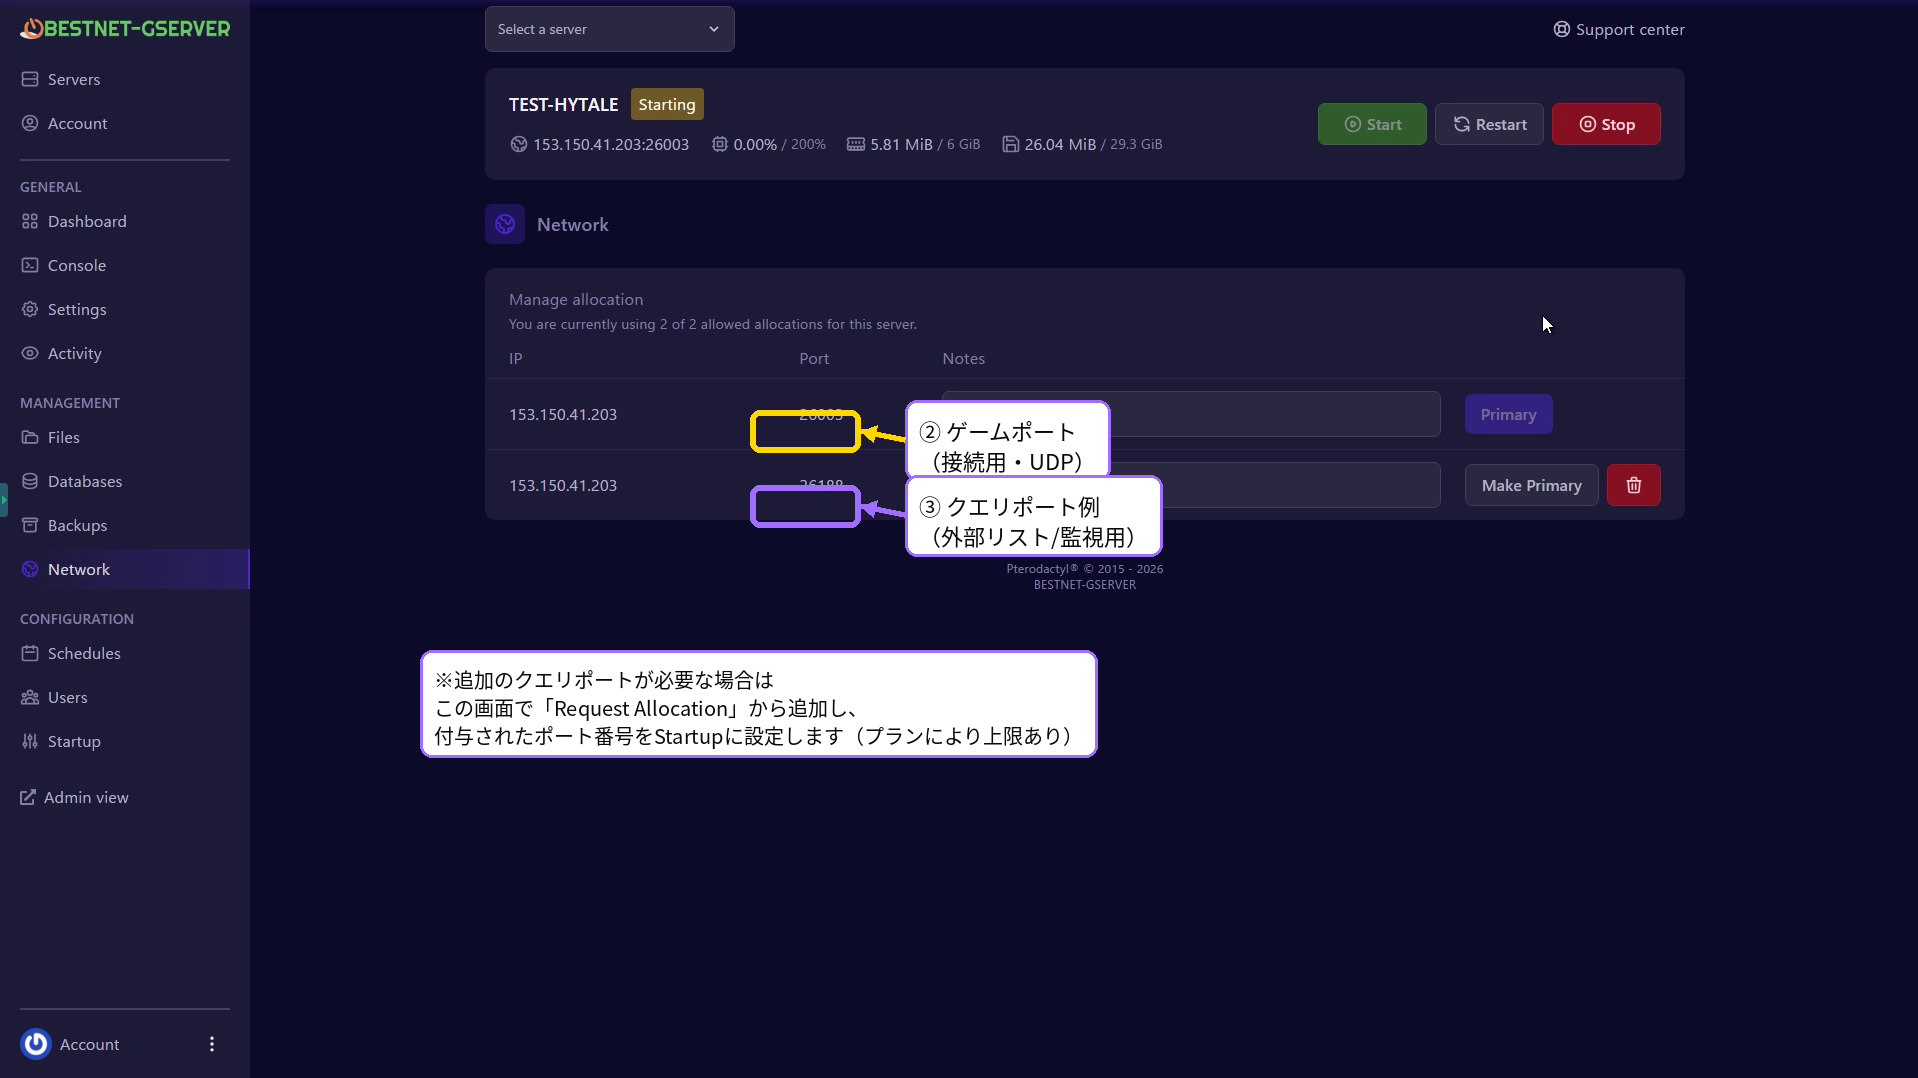Set second allocation via Make Primary
Image resolution: width=1918 pixels, height=1078 pixels.
point(1531,485)
